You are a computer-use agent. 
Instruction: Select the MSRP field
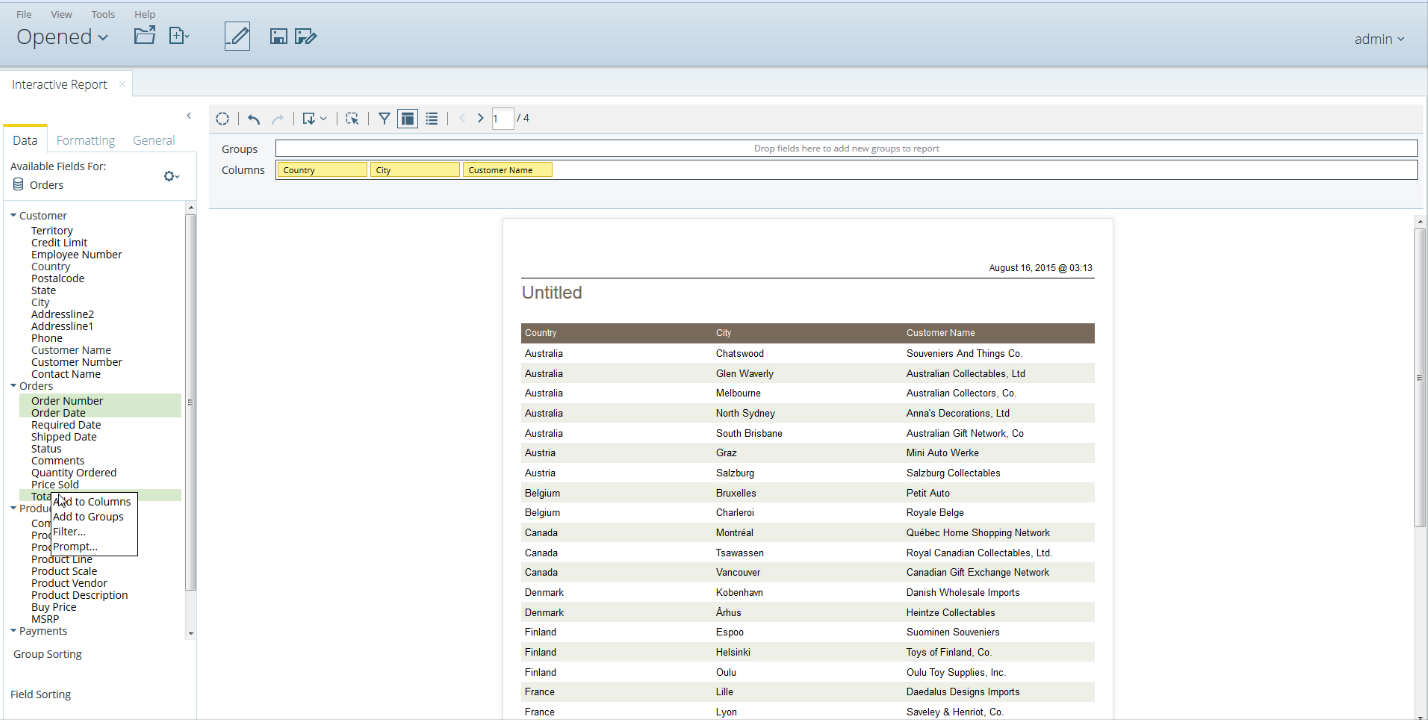[x=45, y=619]
